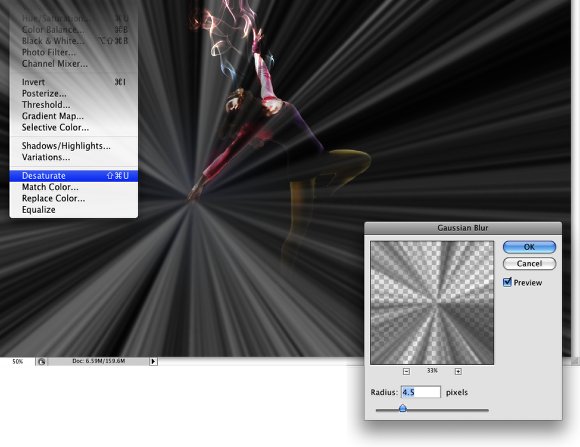Open Channel Mixer menu entry
This screenshot has width=580, height=447.
click(x=74, y=64)
